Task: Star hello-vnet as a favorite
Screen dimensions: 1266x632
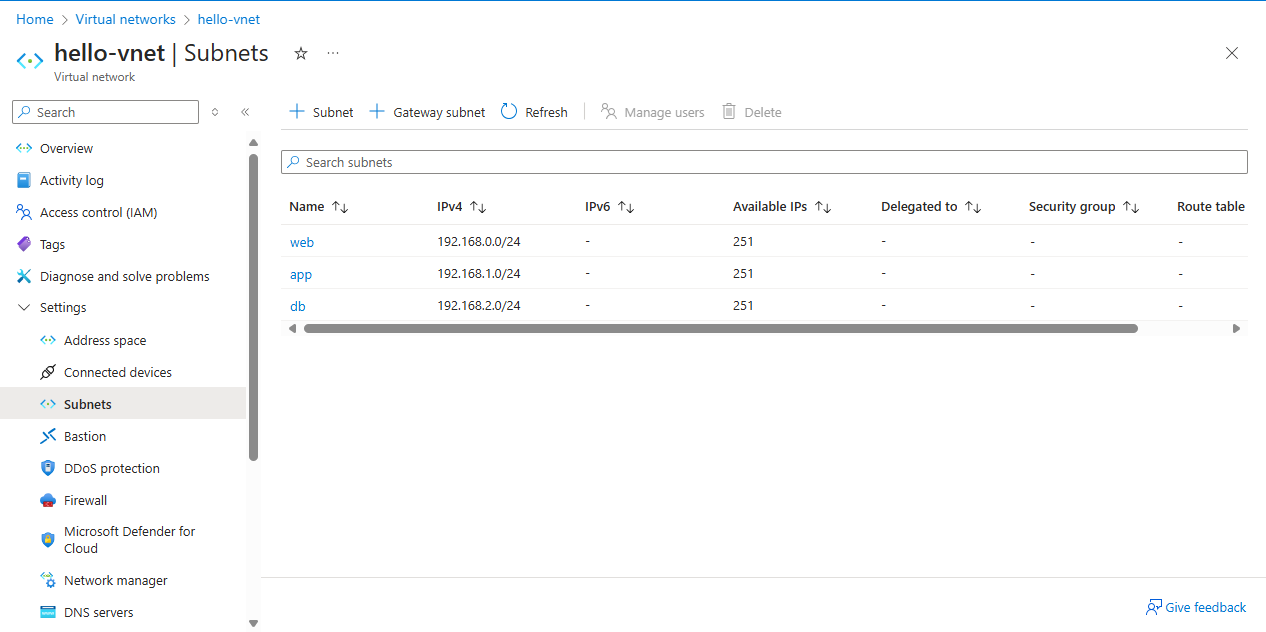Action: coord(300,53)
